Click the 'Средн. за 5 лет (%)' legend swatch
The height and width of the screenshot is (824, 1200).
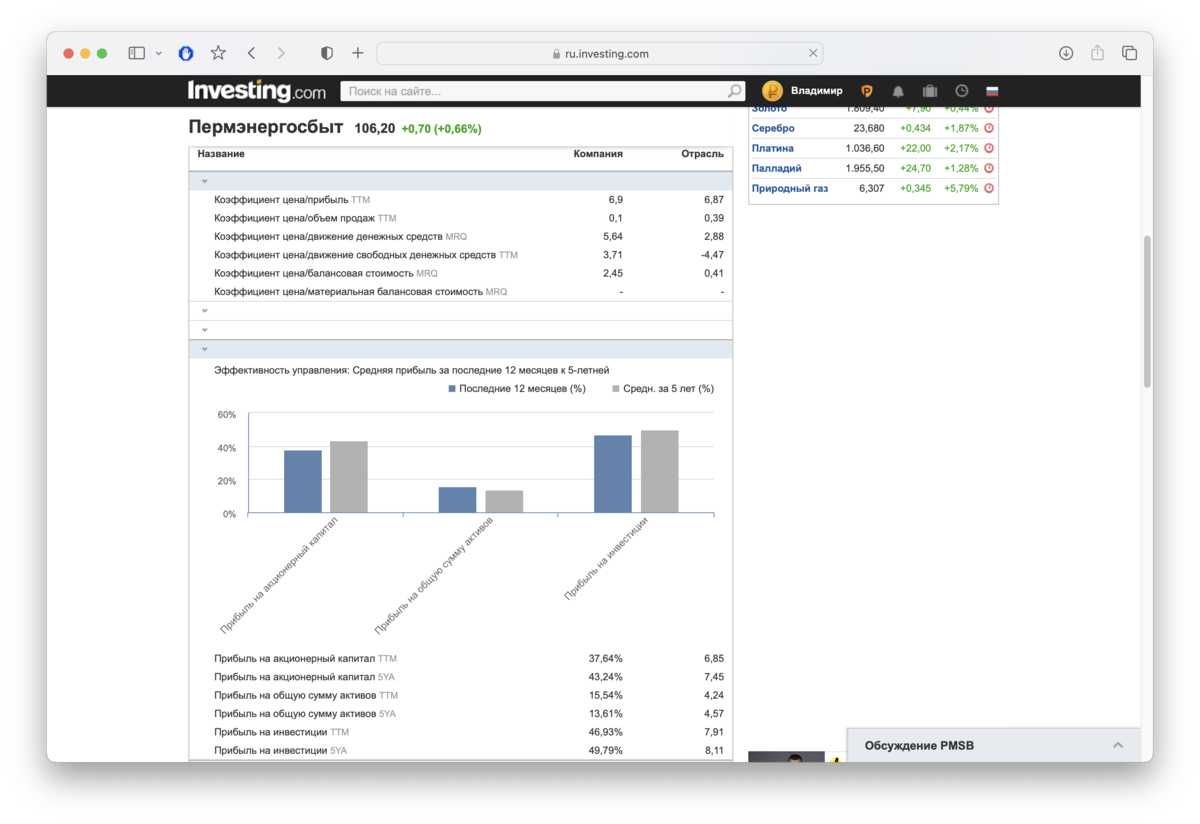click(616, 389)
